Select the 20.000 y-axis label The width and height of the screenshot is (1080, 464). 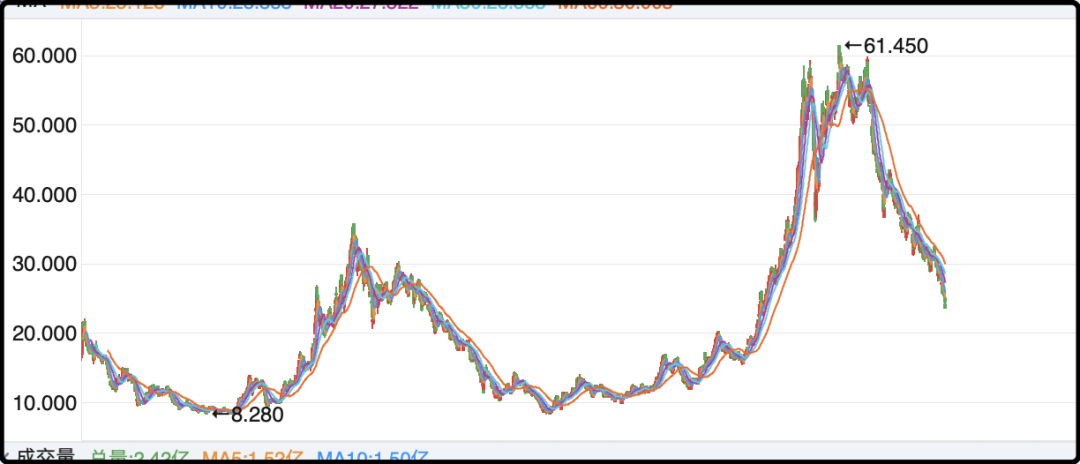click(44, 334)
